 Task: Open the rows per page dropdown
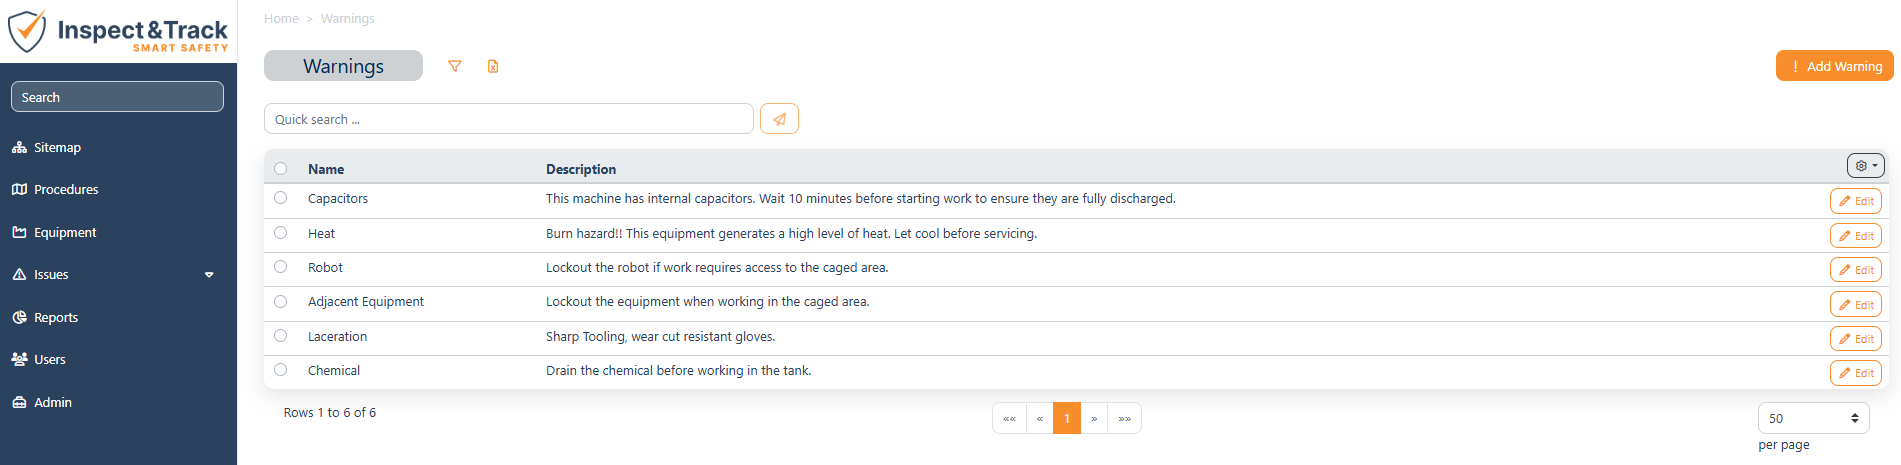(x=1814, y=418)
